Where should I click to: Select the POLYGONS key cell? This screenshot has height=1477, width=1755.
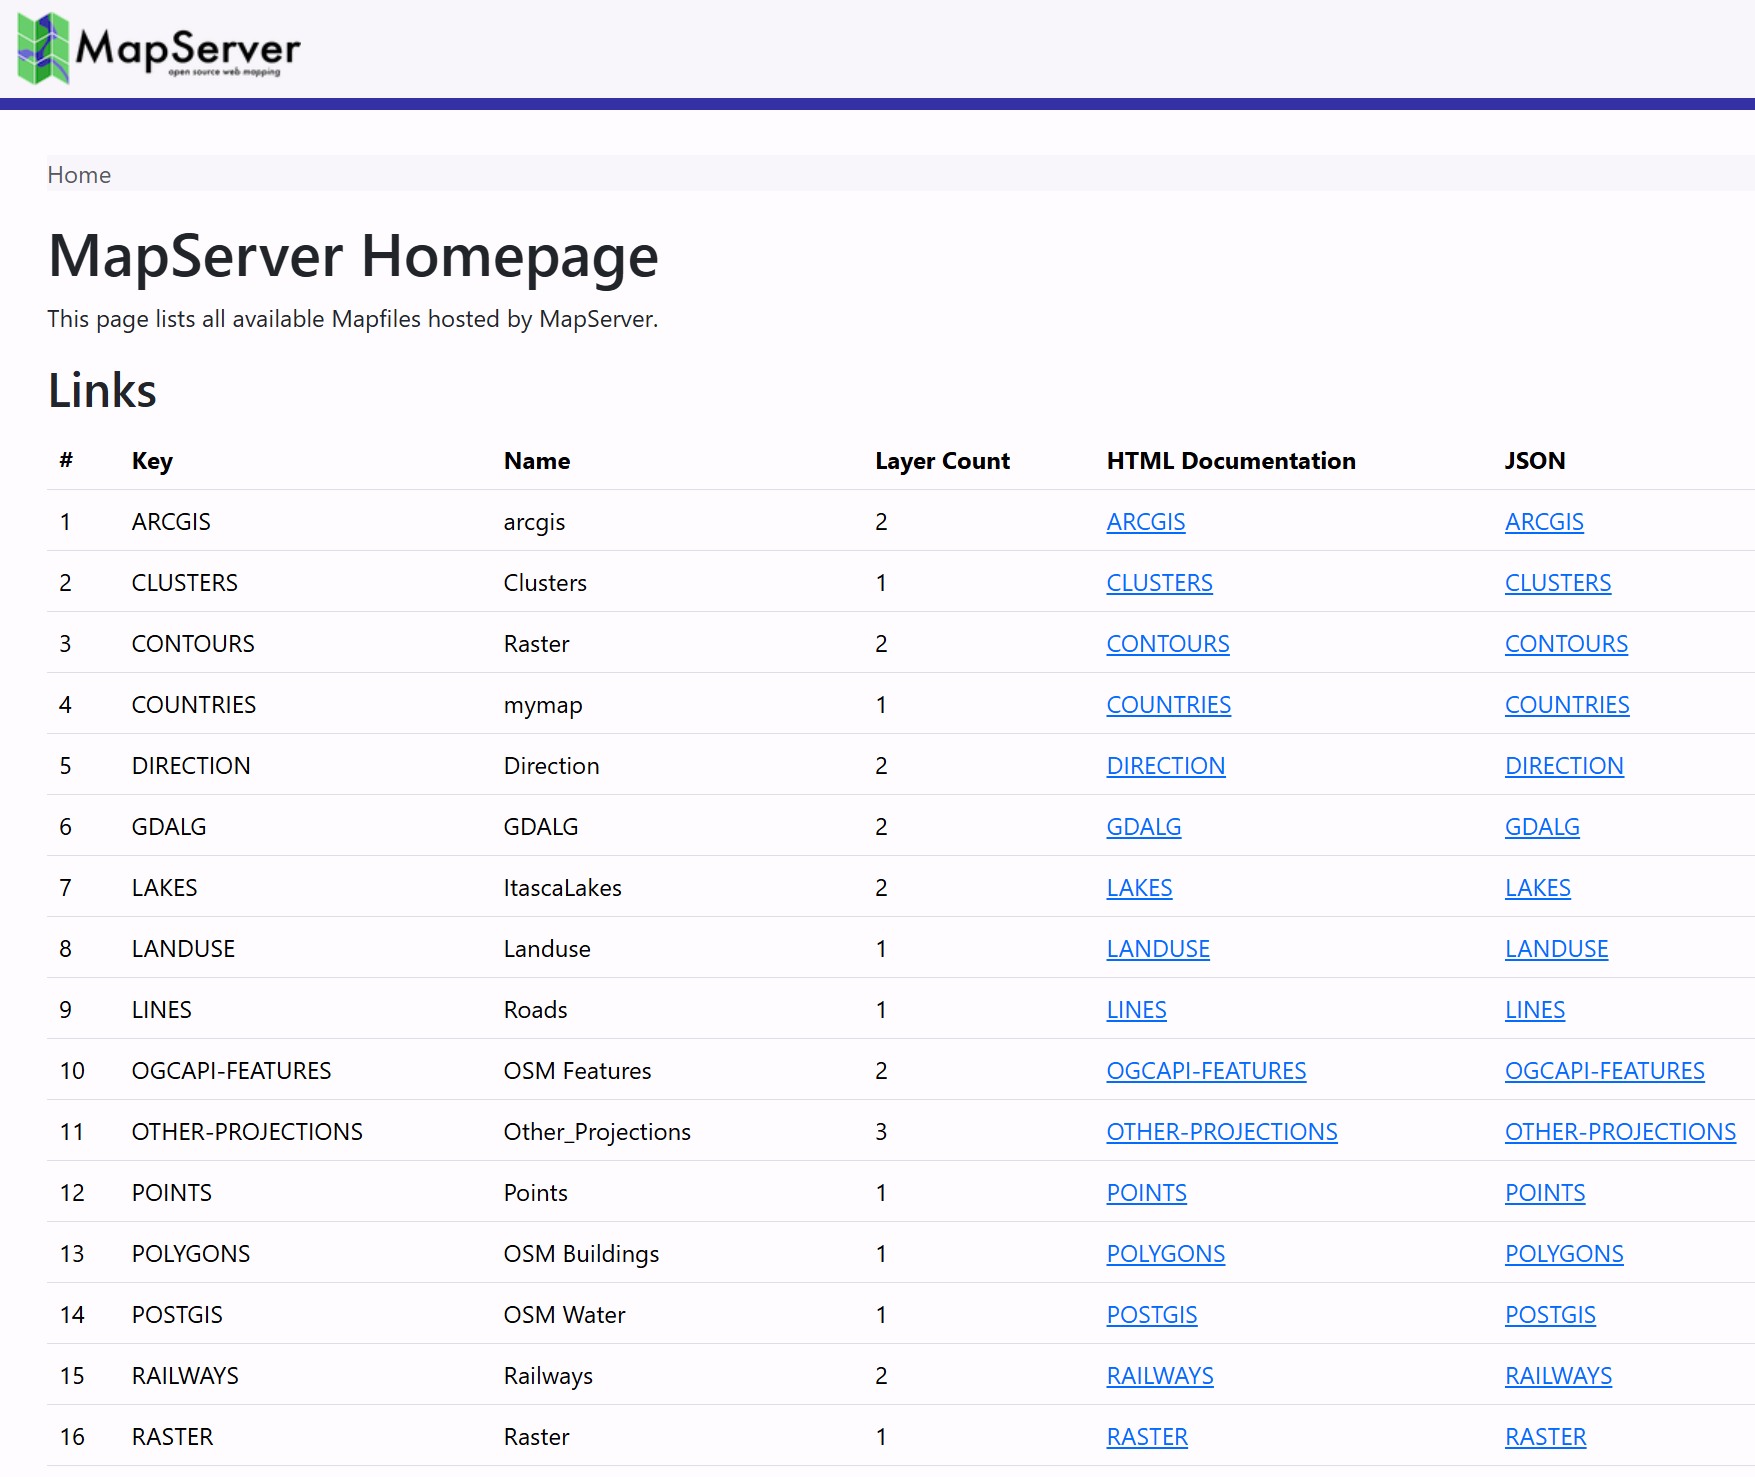191,1254
